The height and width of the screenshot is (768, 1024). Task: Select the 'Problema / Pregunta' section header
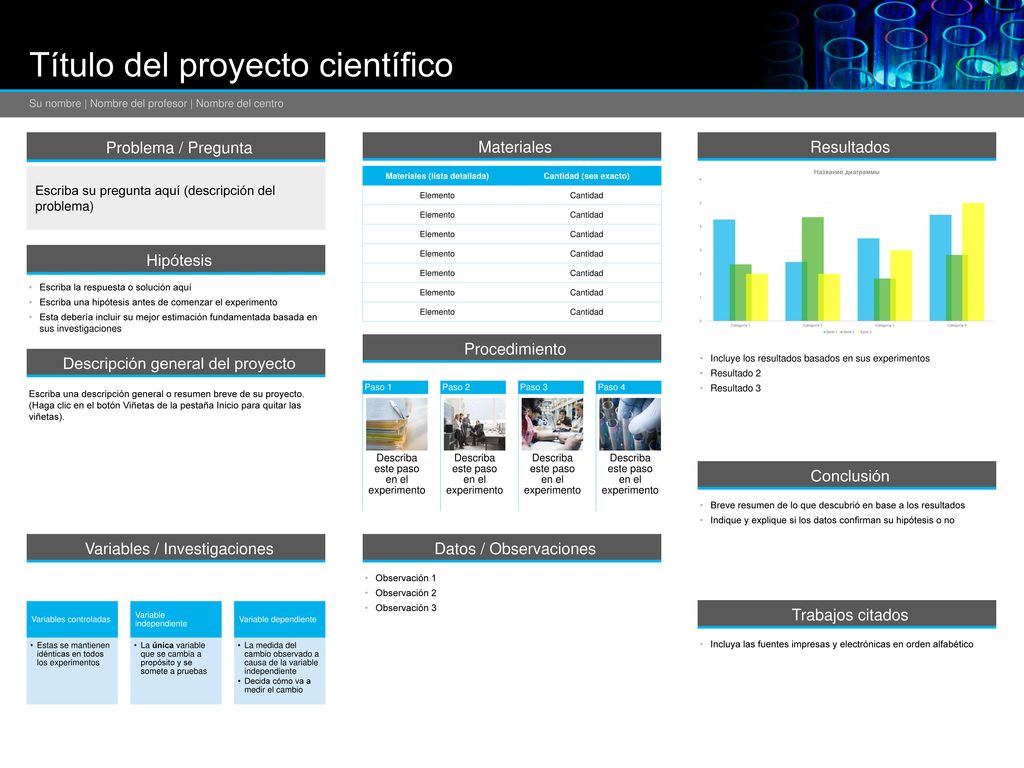(176, 147)
